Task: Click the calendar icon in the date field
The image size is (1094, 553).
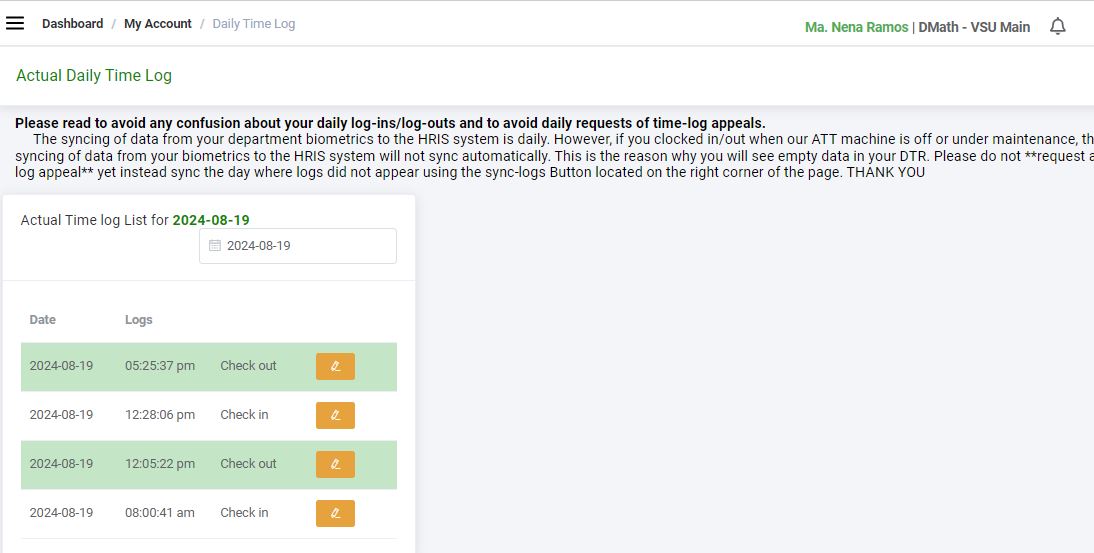Action: pyautogui.click(x=215, y=246)
